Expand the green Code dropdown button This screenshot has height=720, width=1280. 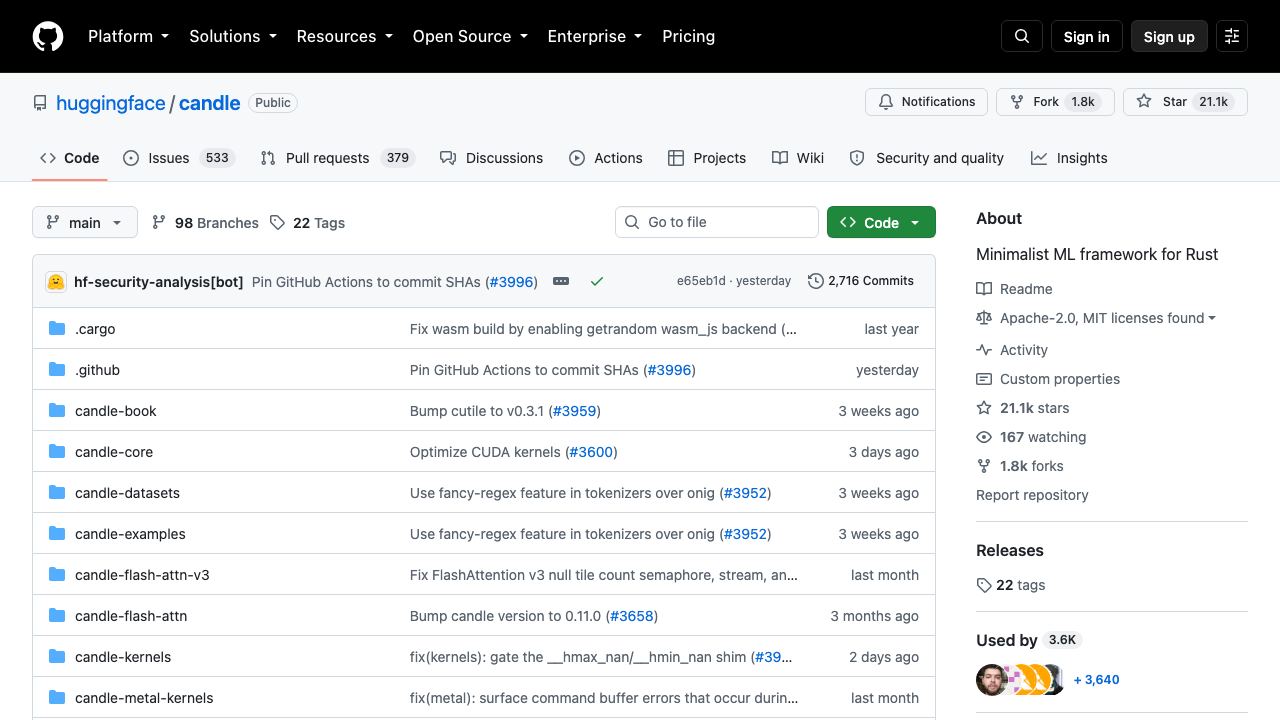(x=881, y=222)
